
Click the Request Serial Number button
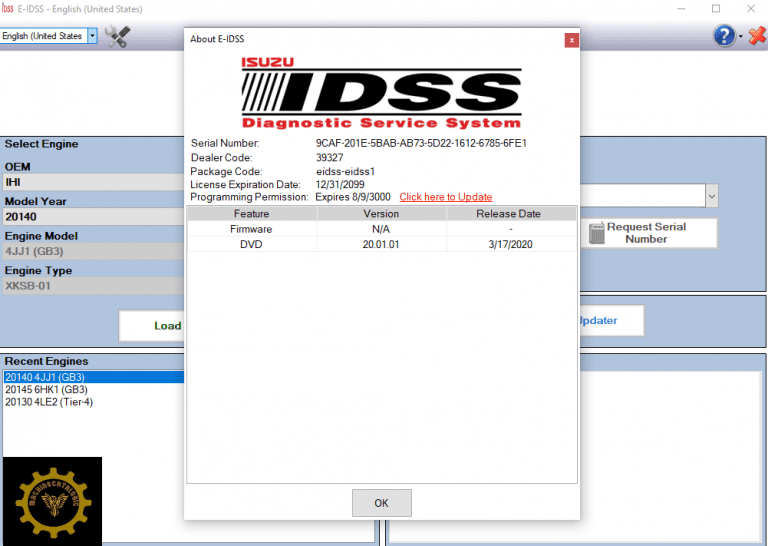(649, 233)
